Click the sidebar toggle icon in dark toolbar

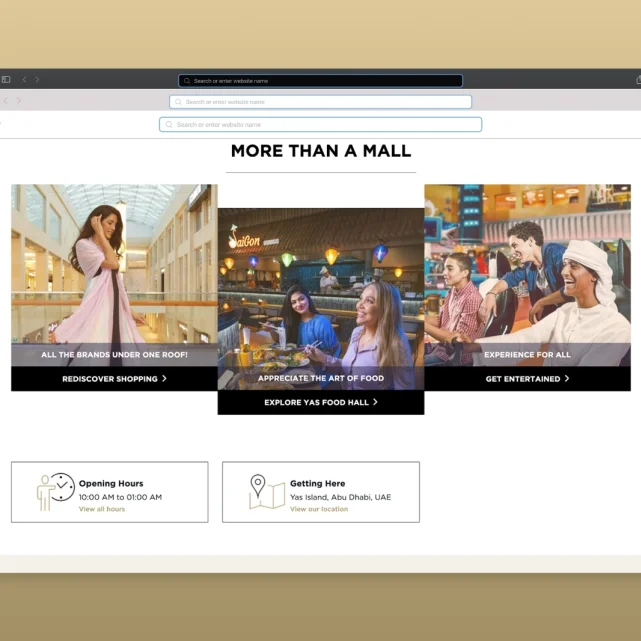(x=6, y=80)
